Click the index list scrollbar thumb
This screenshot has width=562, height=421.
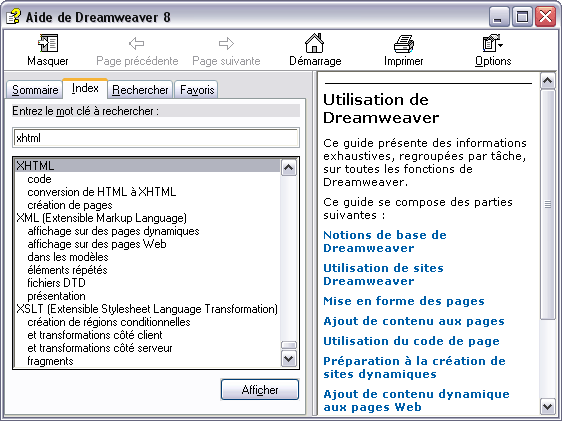pyautogui.click(x=289, y=345)
